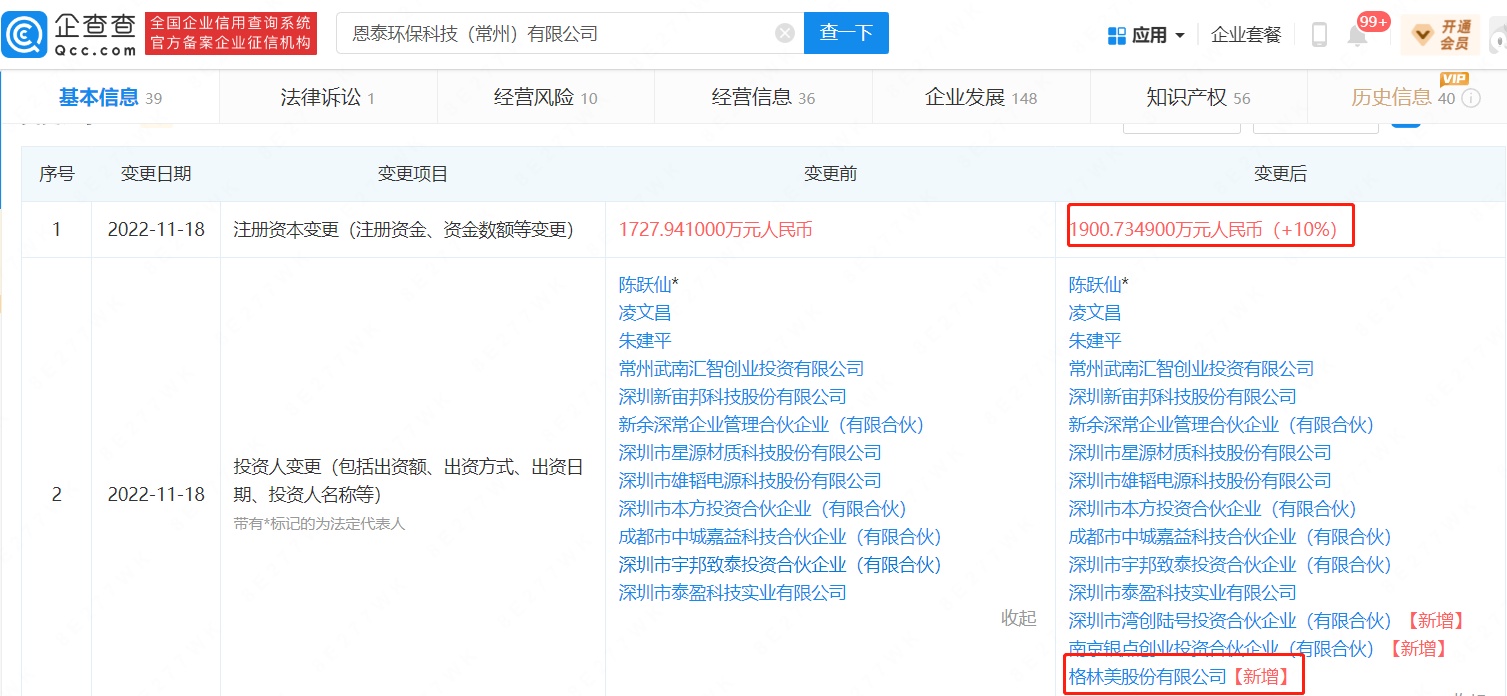Click the 变更日期 column header
Image resolution: width=1507 pixels, height=696 pixels.
click(x=156, y=174)
